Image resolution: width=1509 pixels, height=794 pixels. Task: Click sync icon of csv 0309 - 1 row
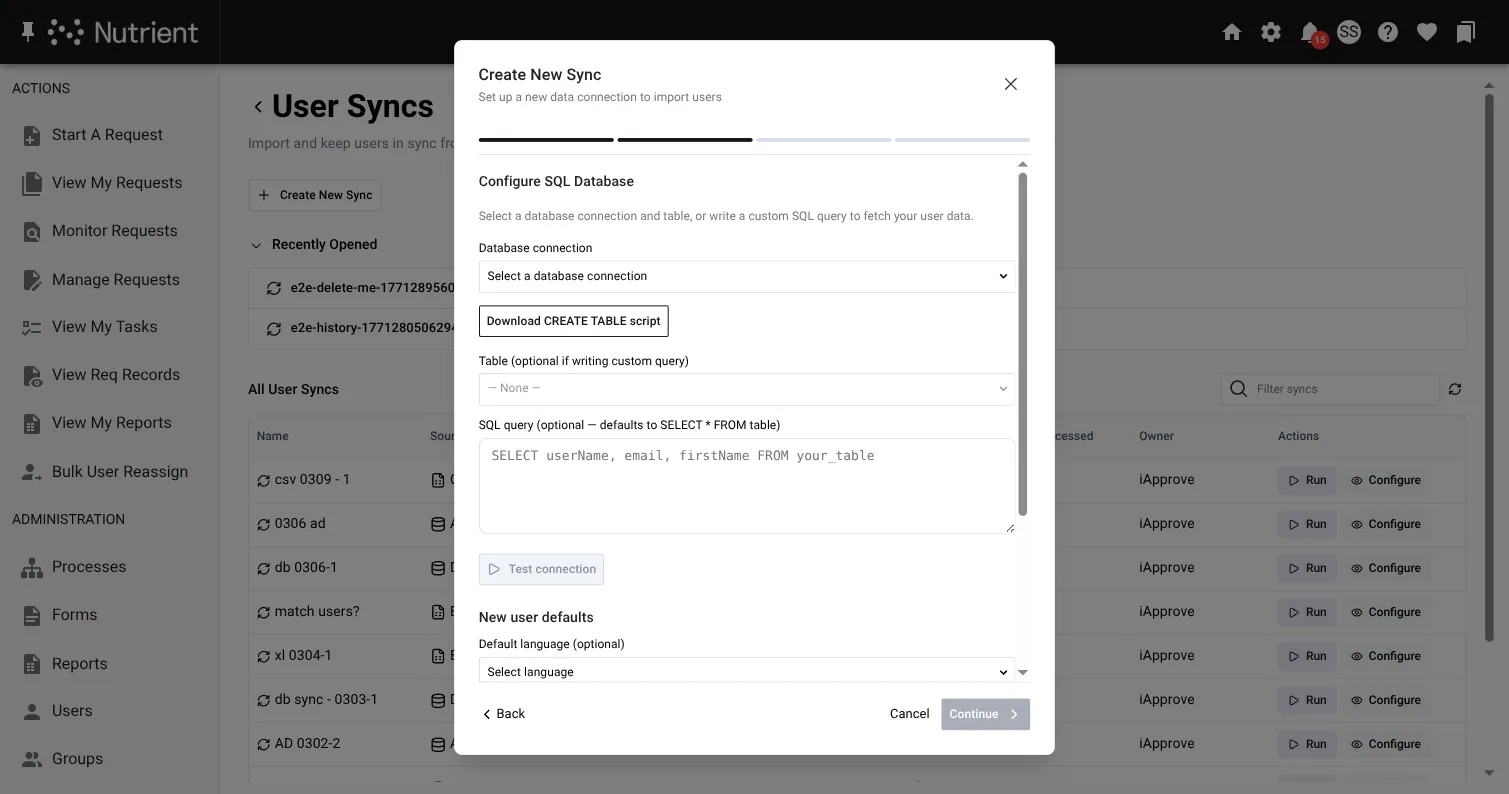point(264,480)
